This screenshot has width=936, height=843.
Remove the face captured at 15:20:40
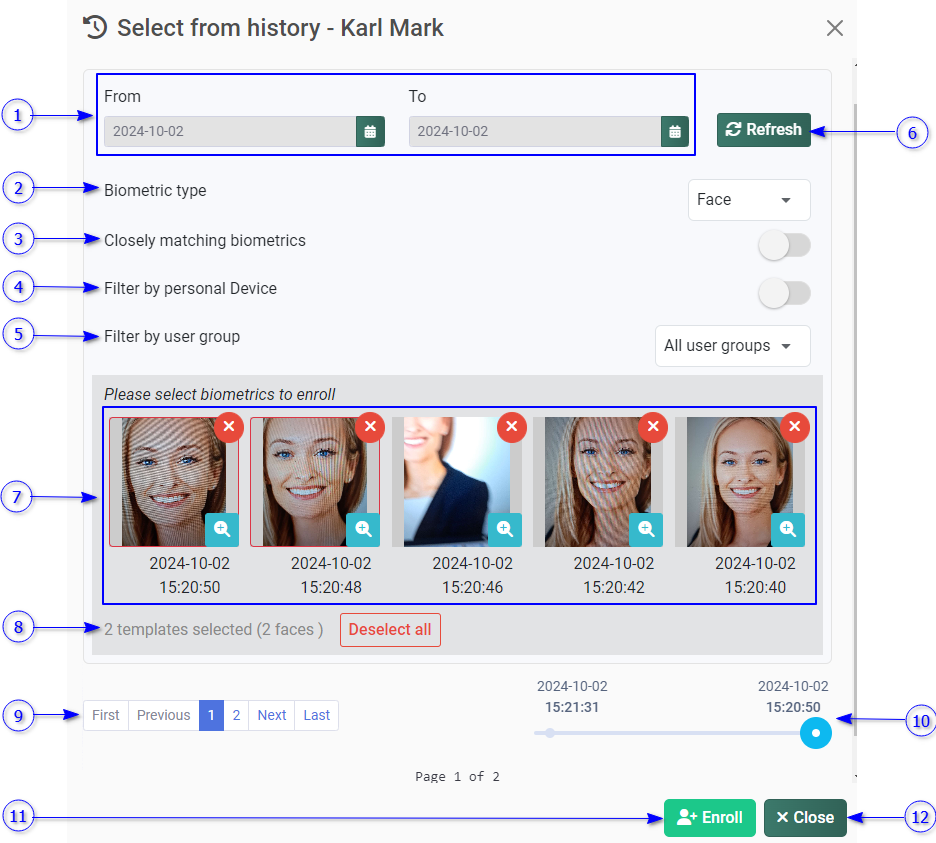click(x=795, y=427)
